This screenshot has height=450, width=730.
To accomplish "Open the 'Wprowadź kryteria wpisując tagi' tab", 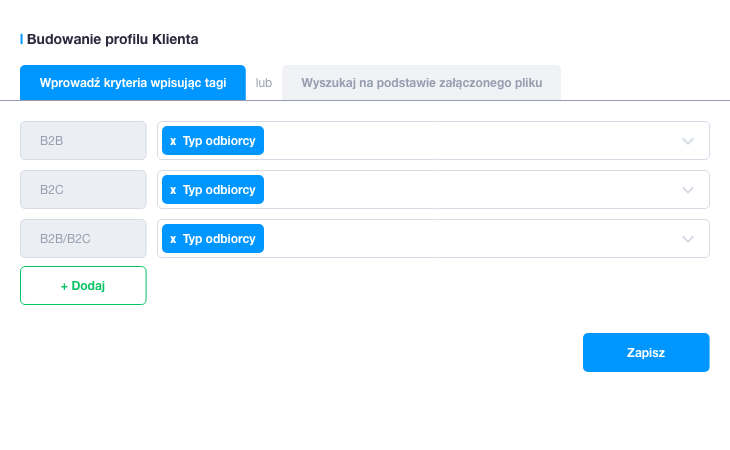I will 133,83.
